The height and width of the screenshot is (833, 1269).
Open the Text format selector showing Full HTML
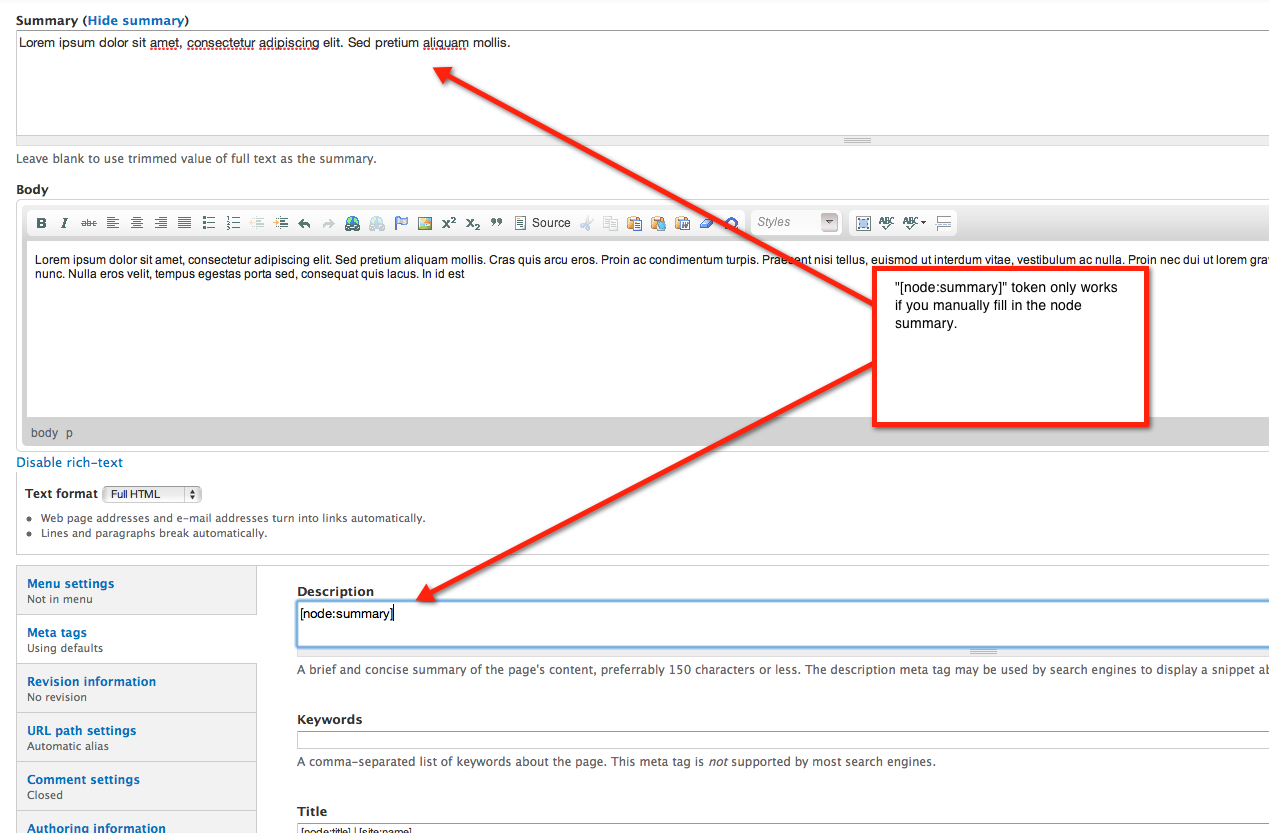click(151, 493)
